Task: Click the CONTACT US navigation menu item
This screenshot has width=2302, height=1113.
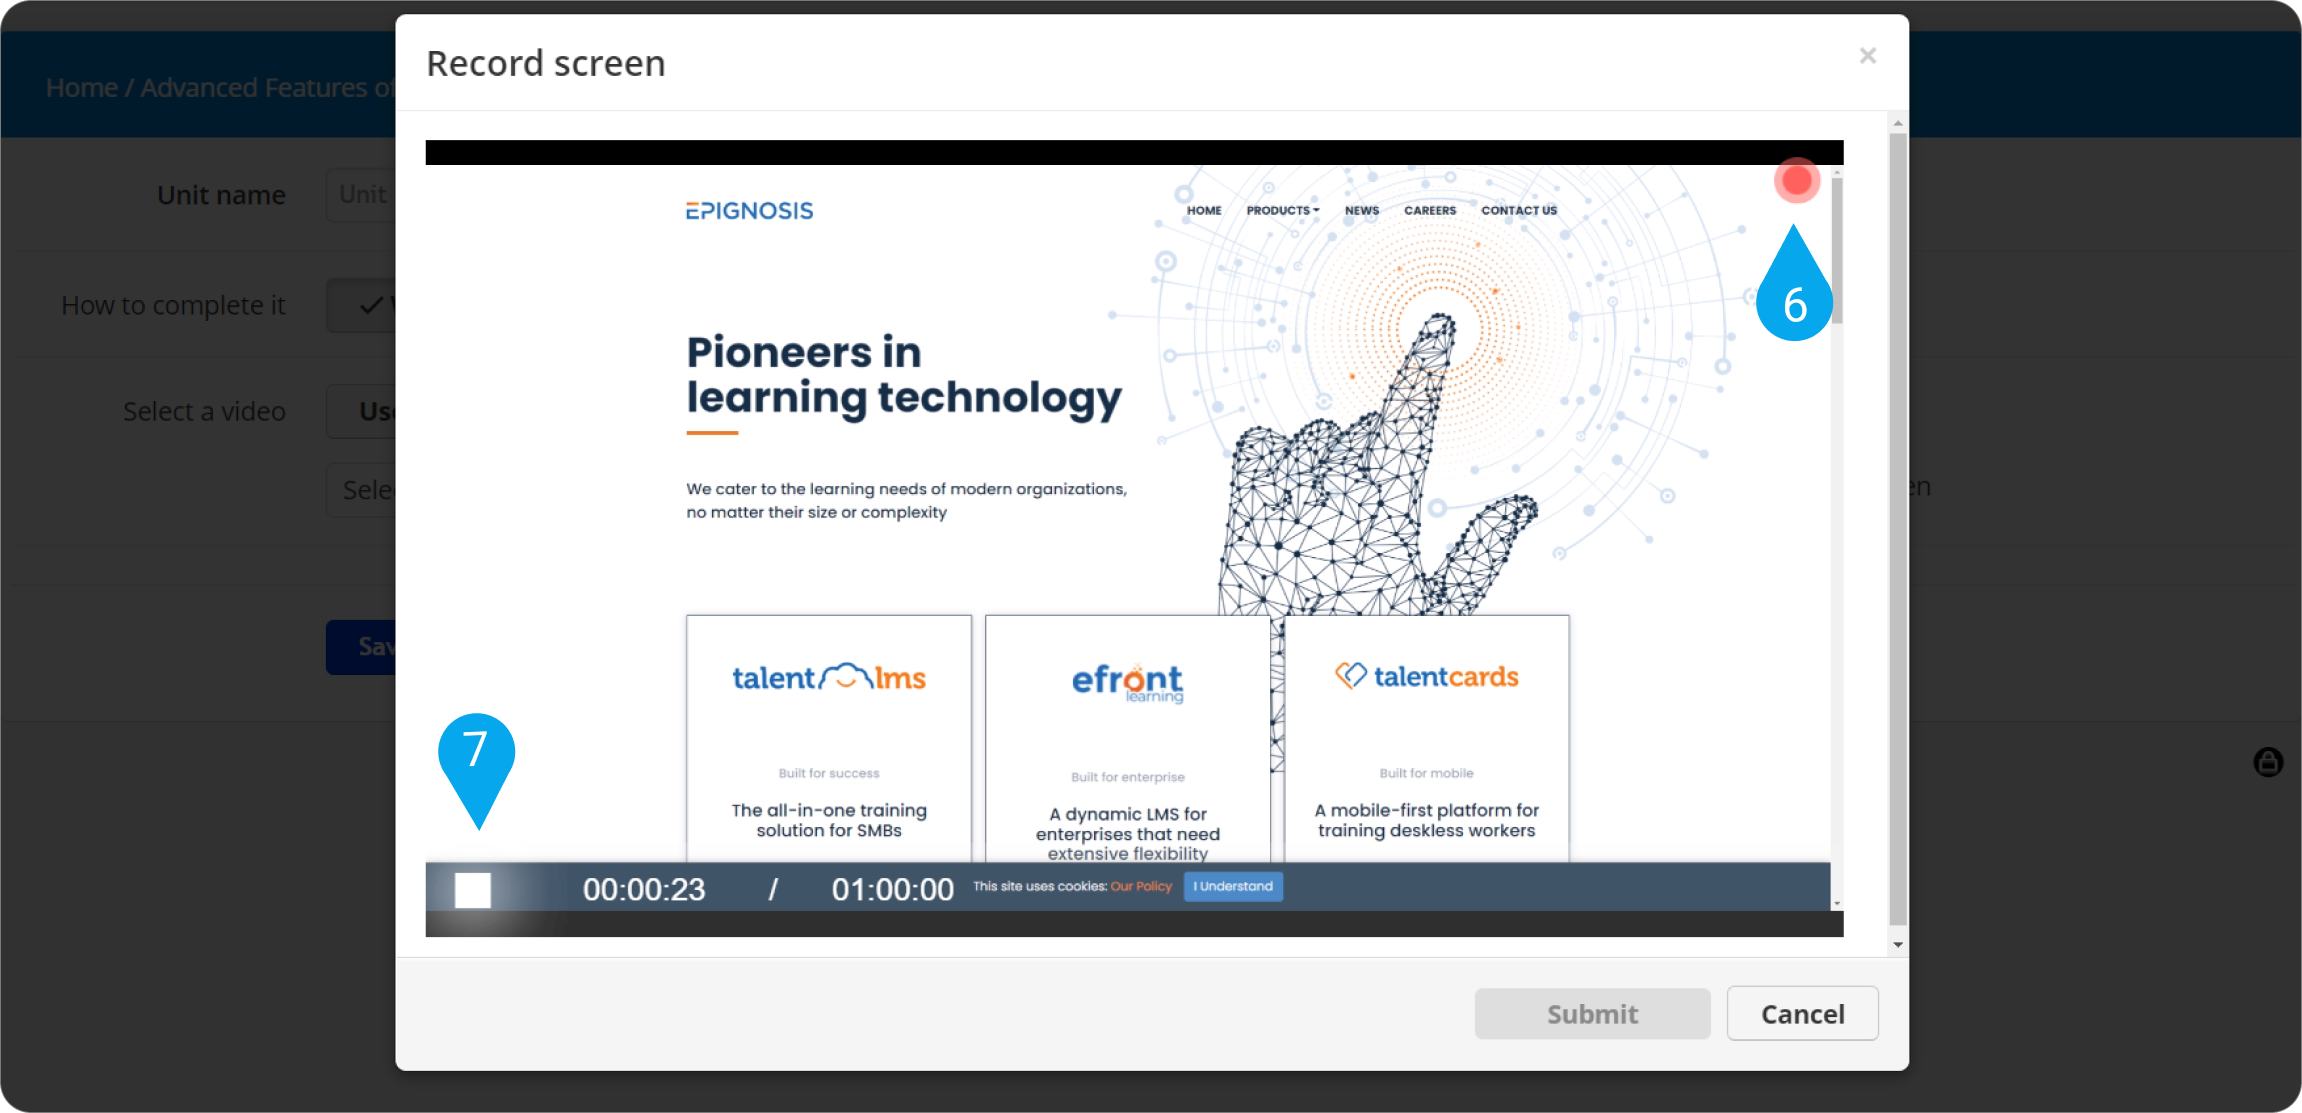Action: coord(1521,210)
